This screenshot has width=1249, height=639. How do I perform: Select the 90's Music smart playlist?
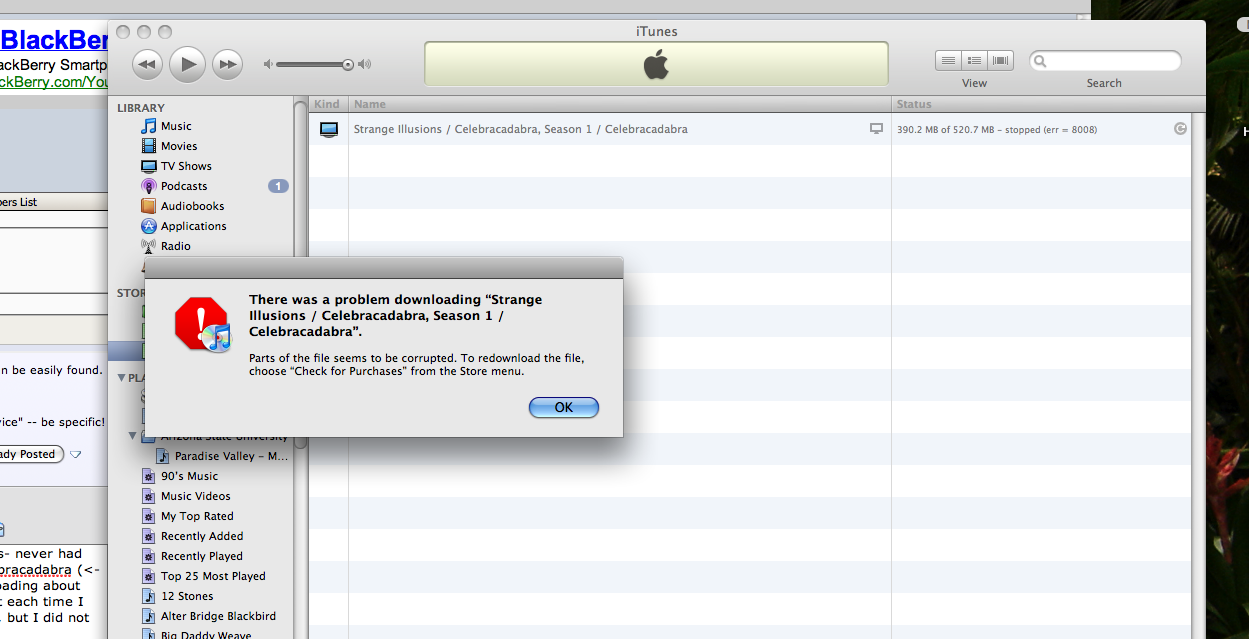pyautogui.click(x=189, y=476)
